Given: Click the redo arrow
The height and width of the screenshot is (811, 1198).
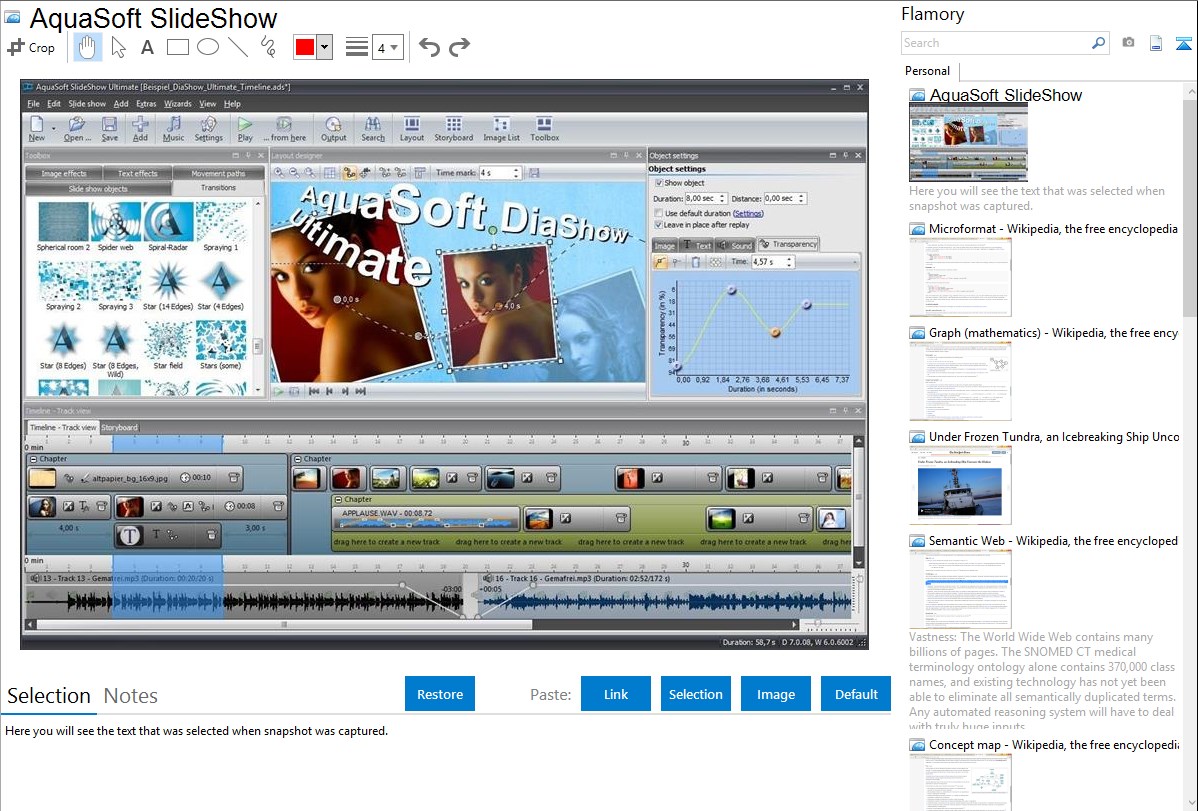Looking at the screenshot, I should pos(459,47).
